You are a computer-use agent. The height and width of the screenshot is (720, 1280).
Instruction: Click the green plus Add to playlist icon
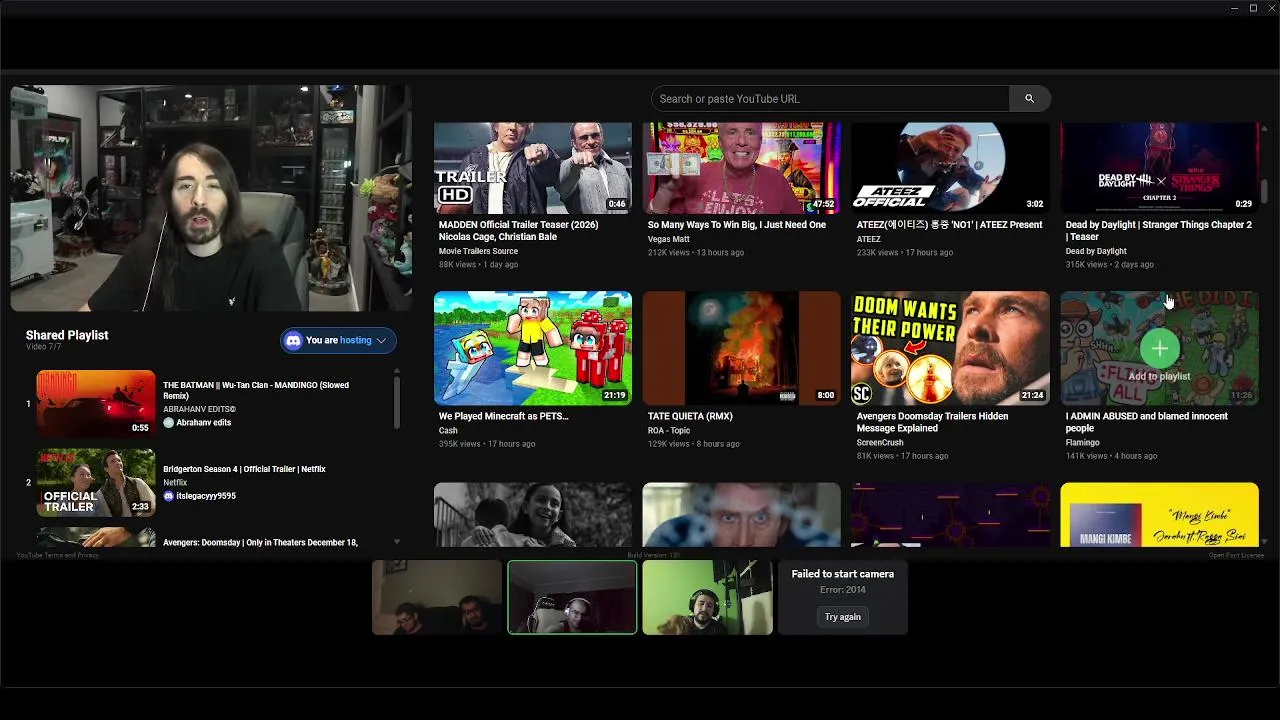(1159, 348)
